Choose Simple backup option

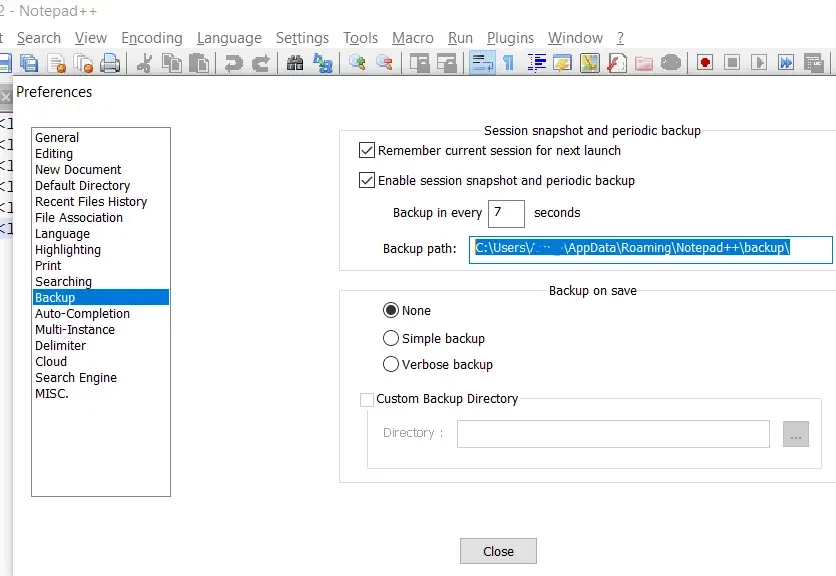click(391, 337)
